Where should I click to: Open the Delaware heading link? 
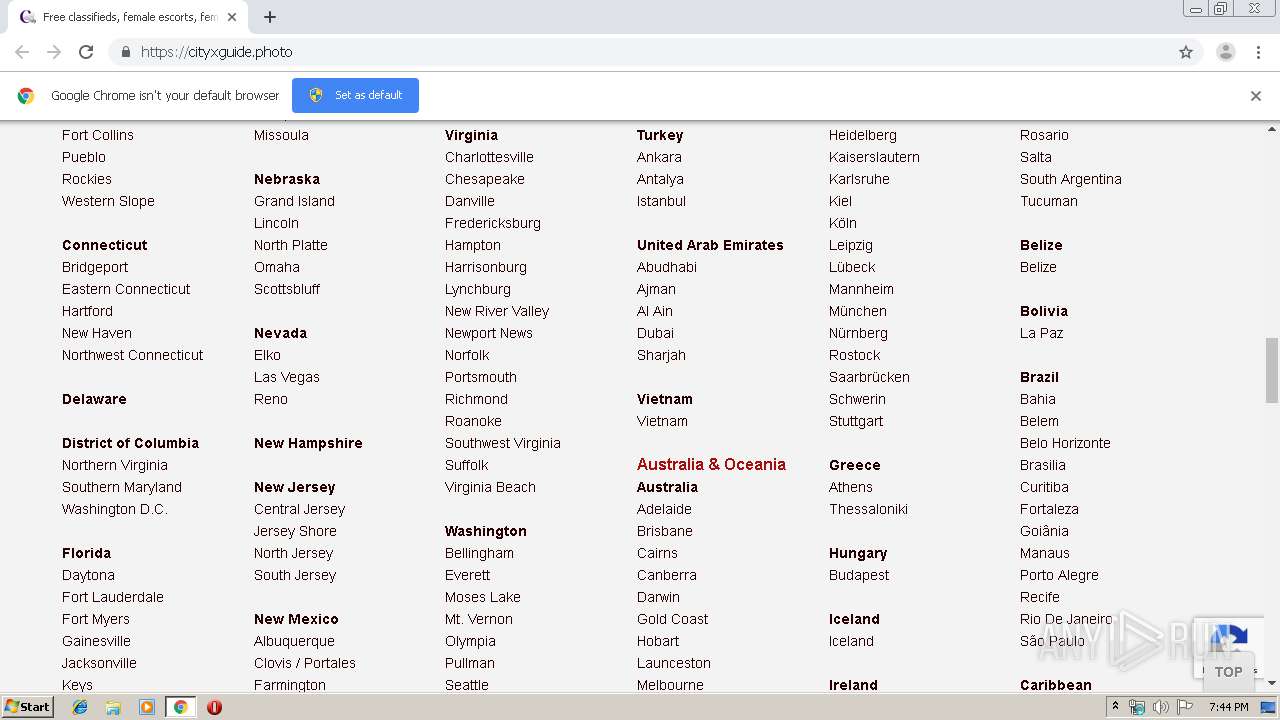[x=94, y=399]
